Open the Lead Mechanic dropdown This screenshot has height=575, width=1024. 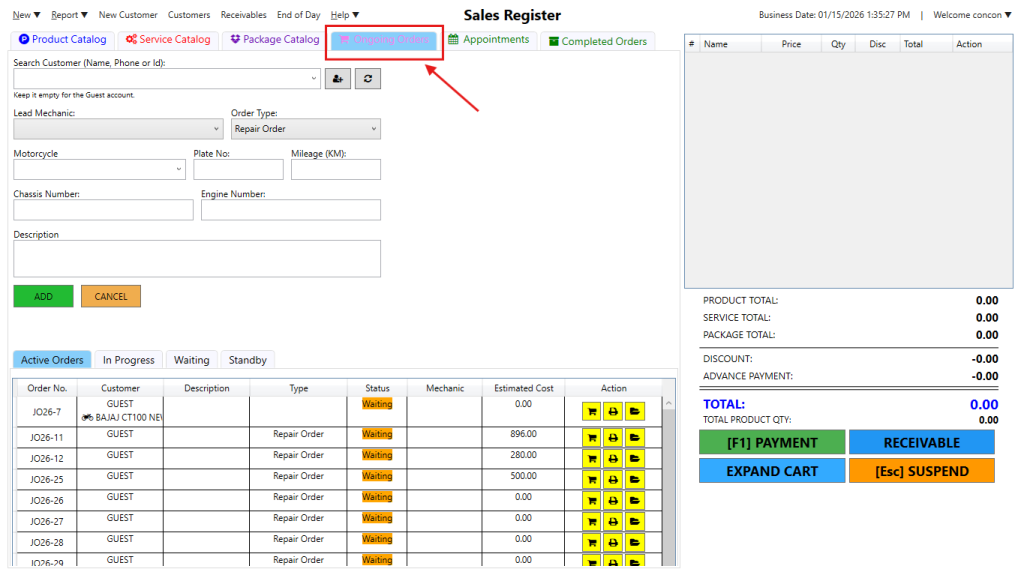(217, 129)
